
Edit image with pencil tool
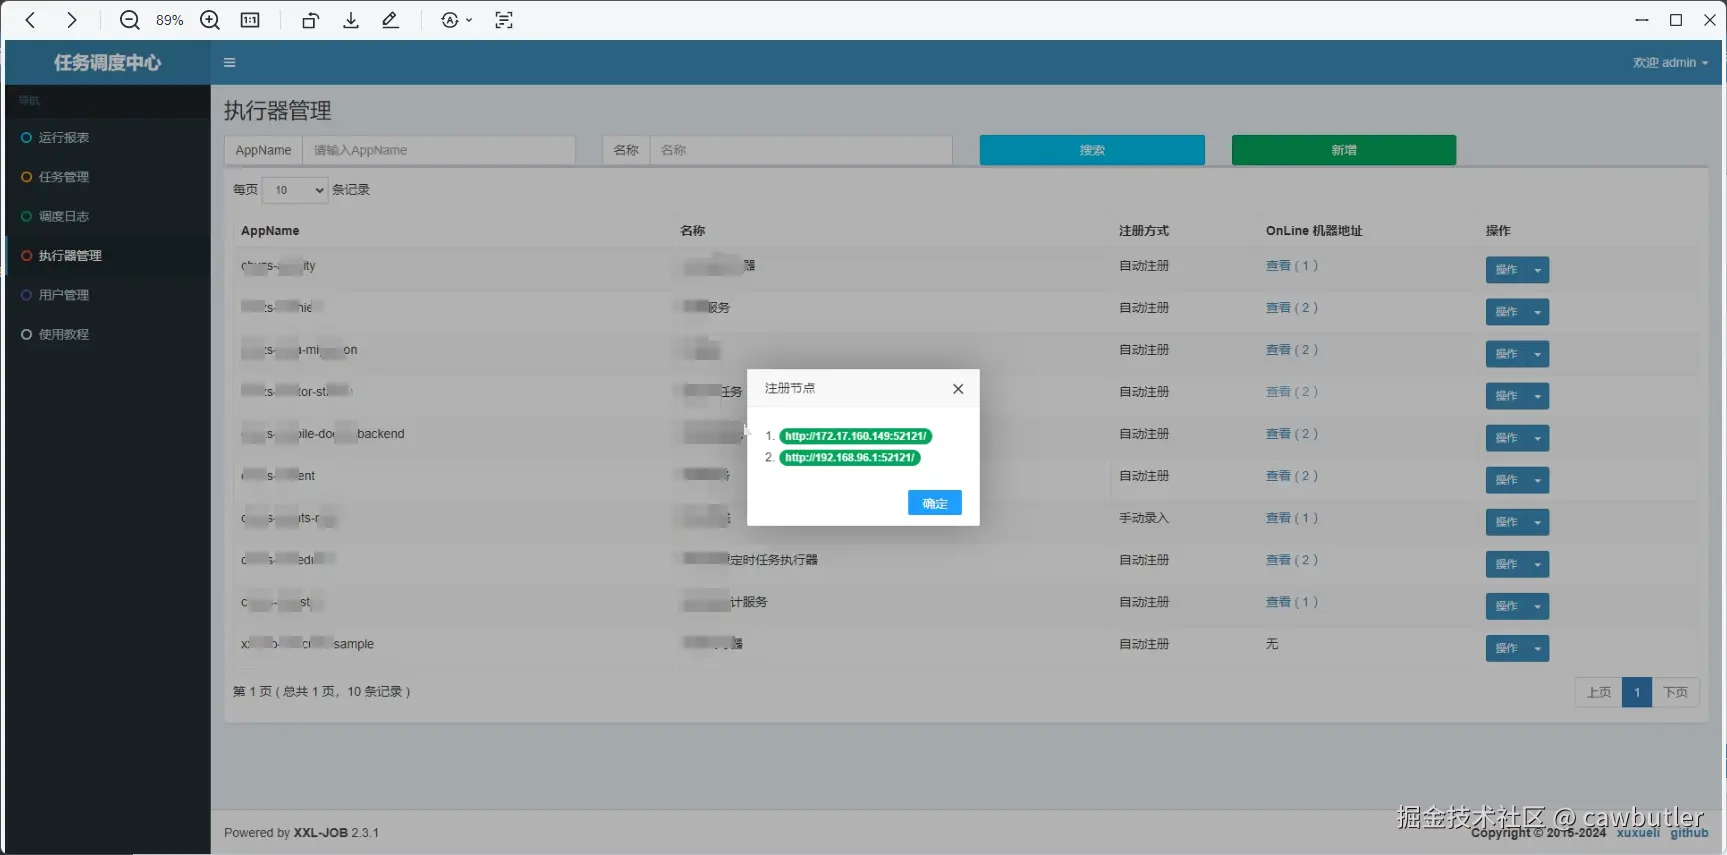coord(391,20)
